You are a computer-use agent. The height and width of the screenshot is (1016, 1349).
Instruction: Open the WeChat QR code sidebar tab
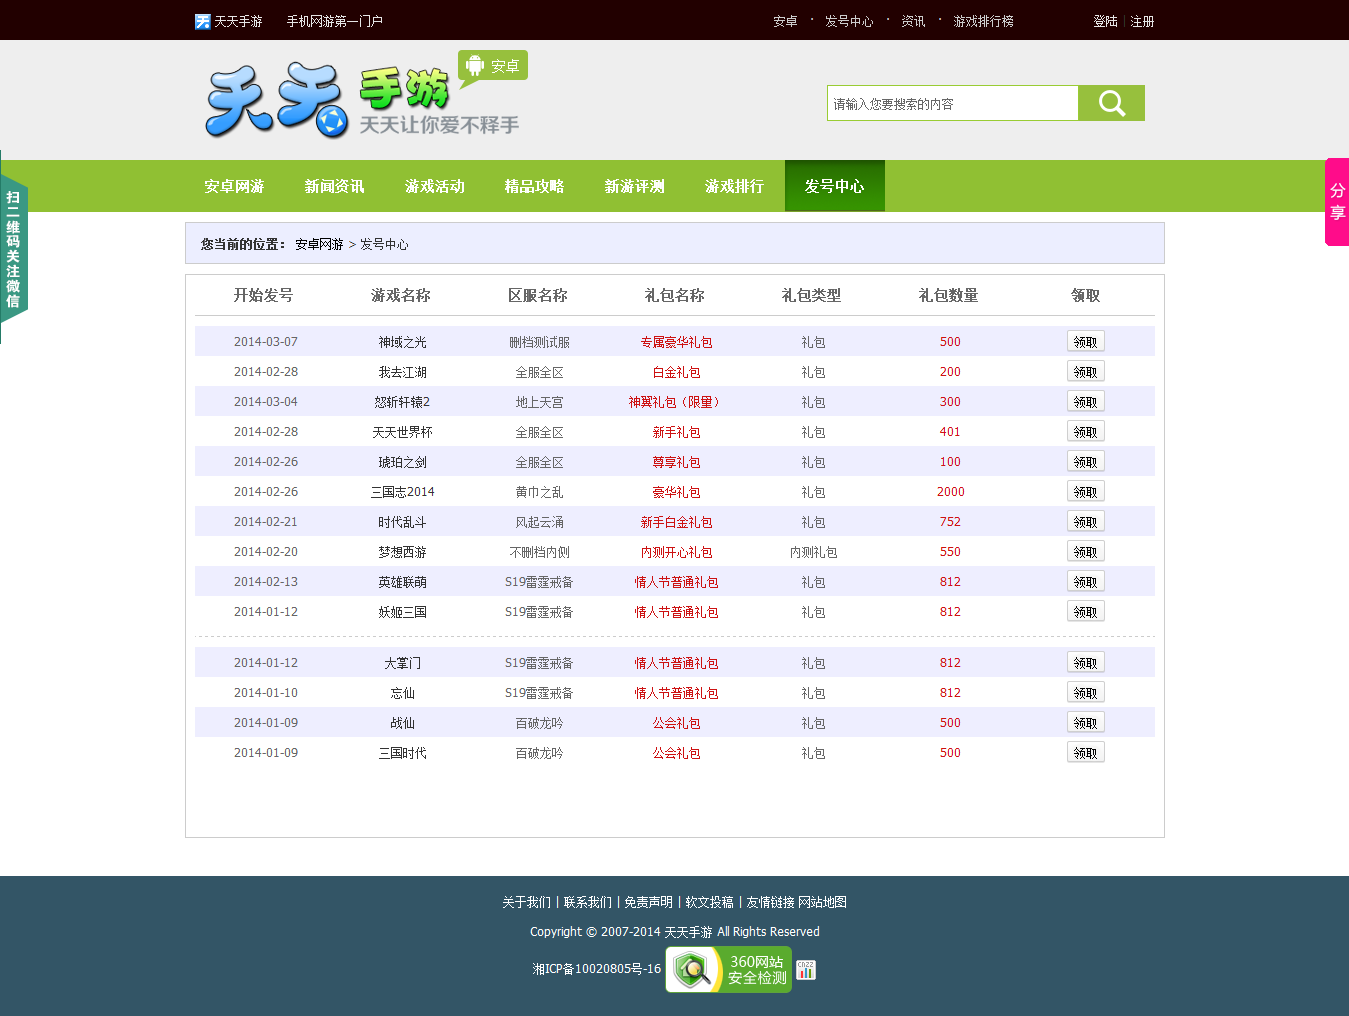(13, 247)
